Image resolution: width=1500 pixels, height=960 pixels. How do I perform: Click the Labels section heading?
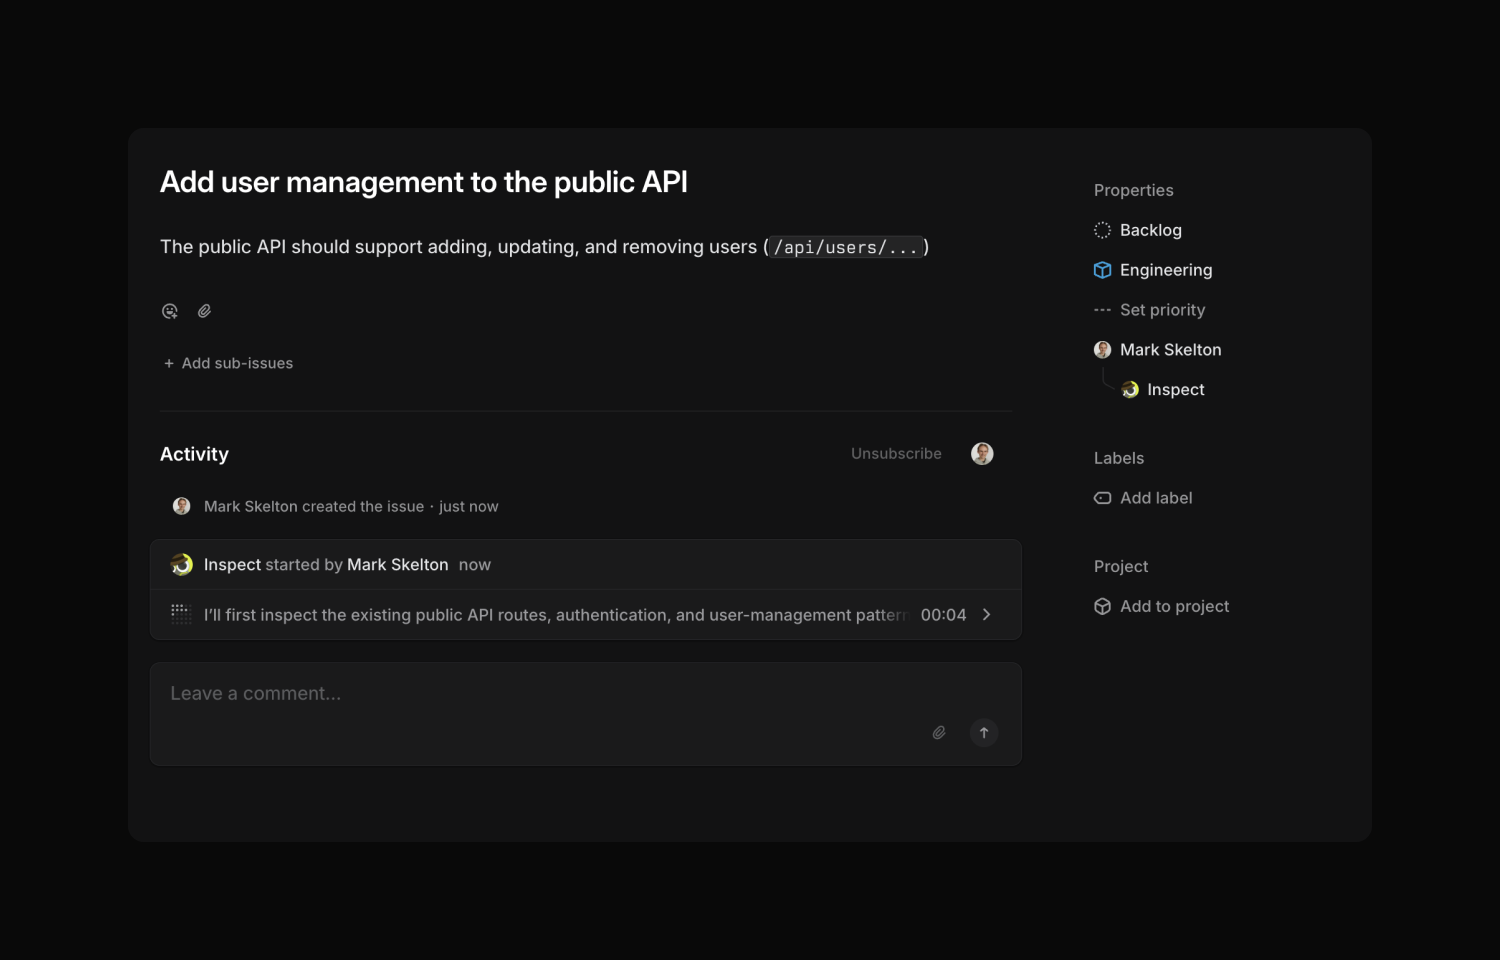click(1119, 458)
